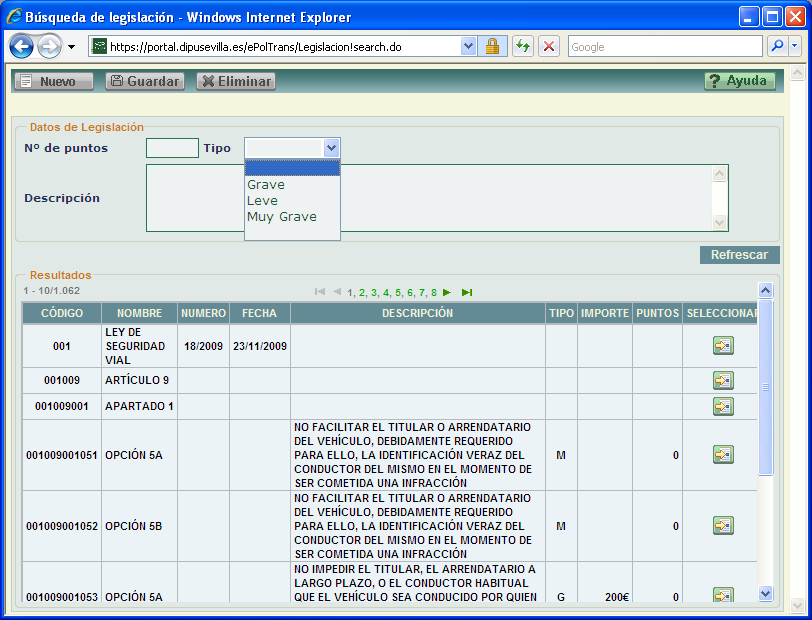Open address bar URL history dropdown

coord(469,47)
